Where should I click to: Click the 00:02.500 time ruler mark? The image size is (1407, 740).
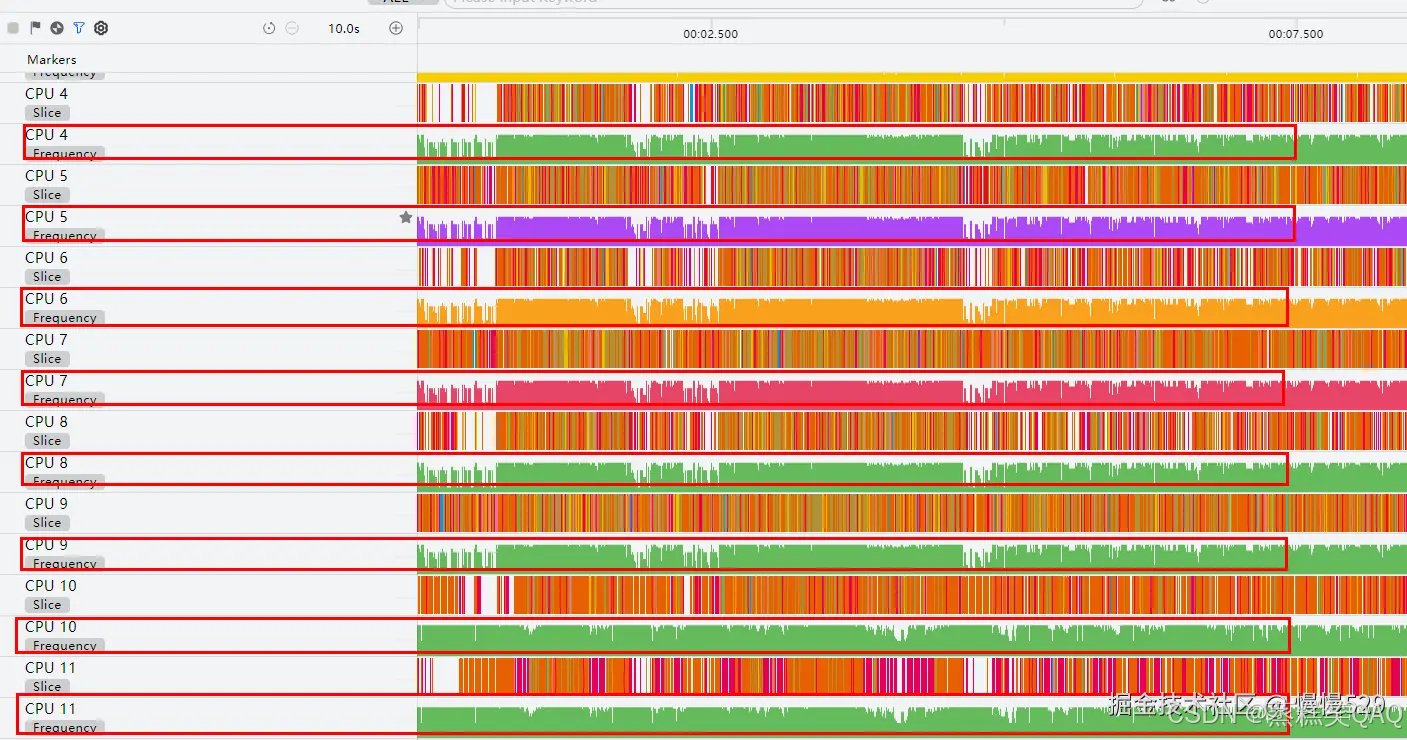711,34
